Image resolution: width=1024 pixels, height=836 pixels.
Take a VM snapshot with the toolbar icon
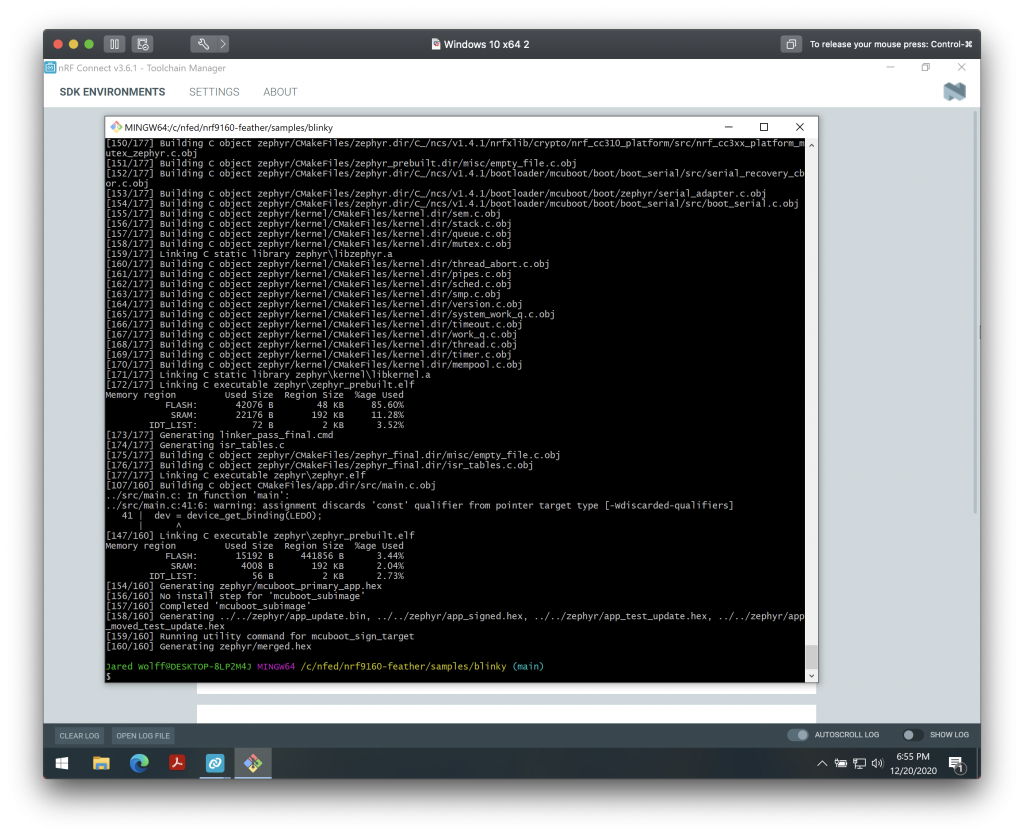pos(143,44)
